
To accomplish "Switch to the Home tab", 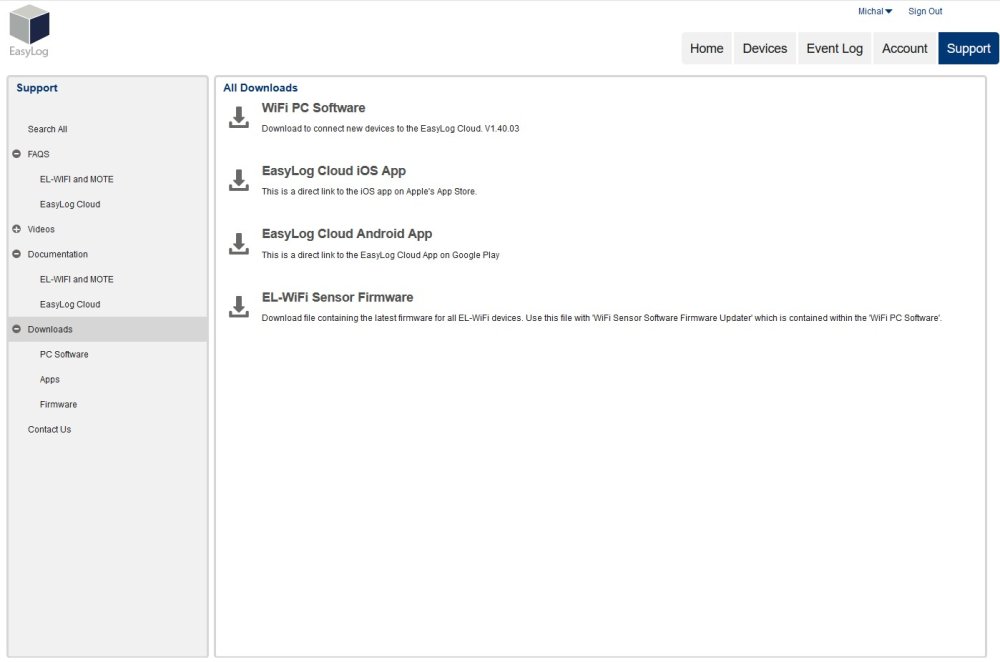I will (x=706, y=48).
